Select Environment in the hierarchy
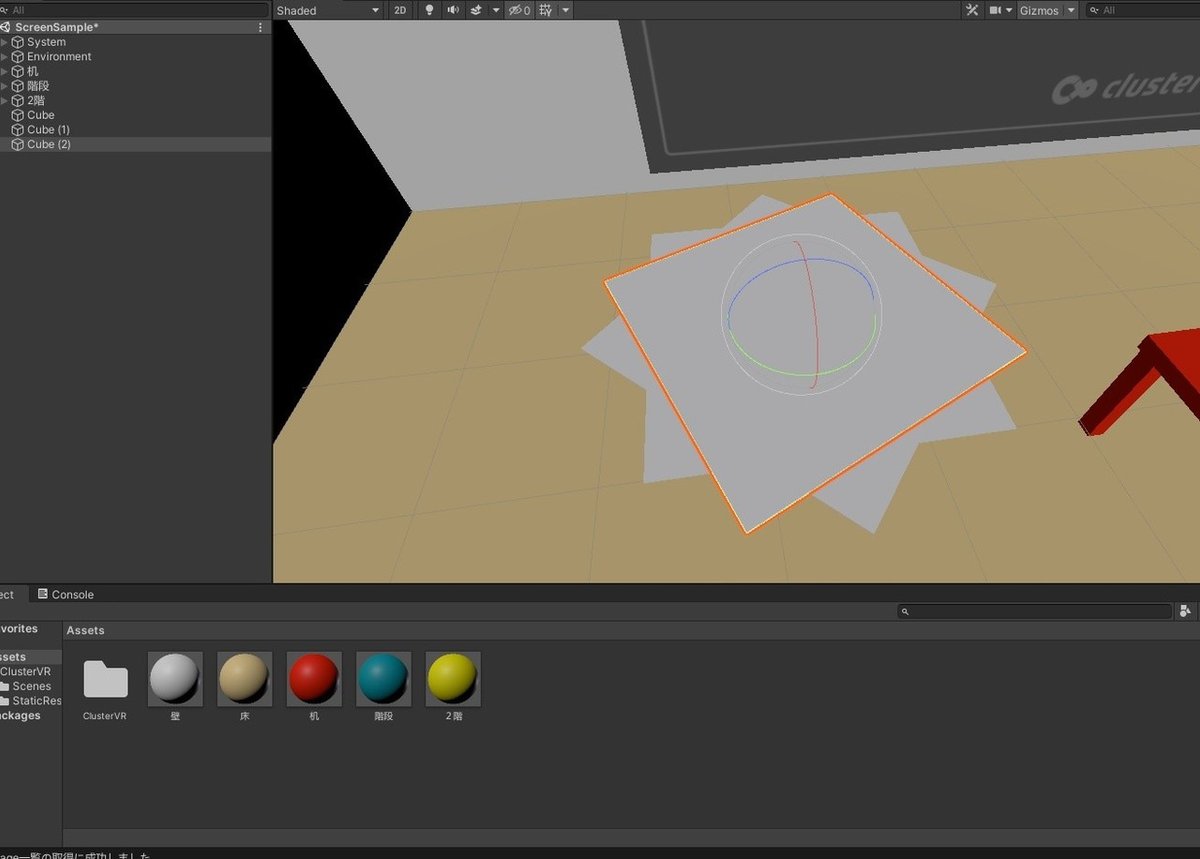Viewport: 1200px width, 859px height. coord(59,57)
